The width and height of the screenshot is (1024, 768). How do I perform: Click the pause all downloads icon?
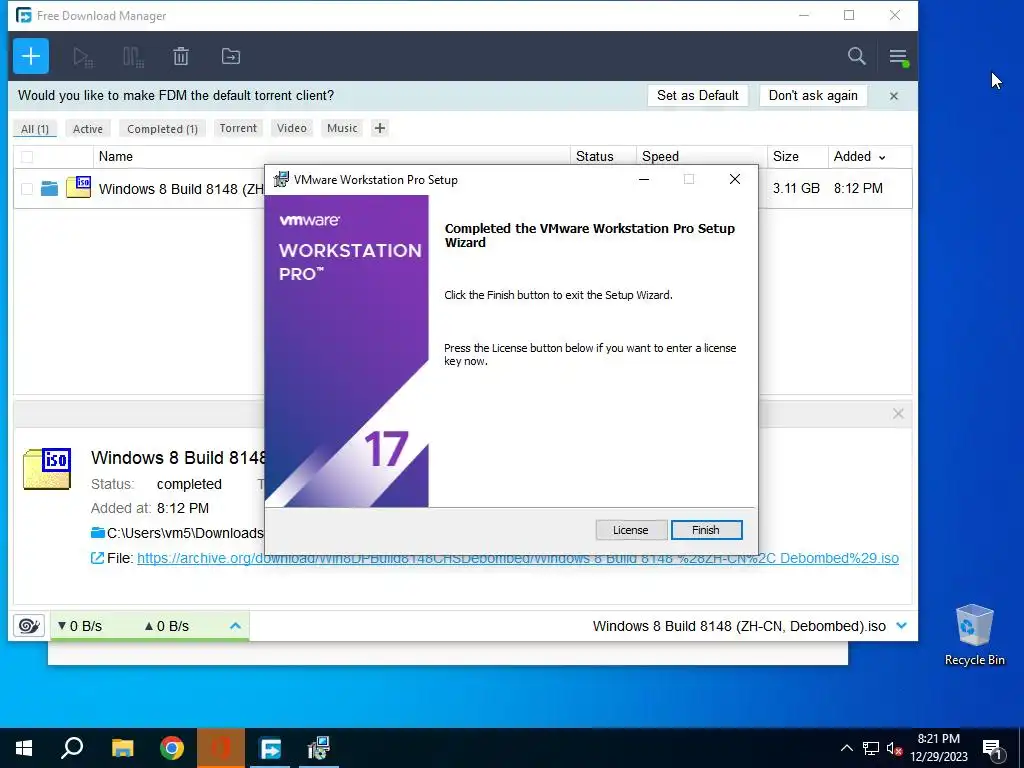[133, 57]
